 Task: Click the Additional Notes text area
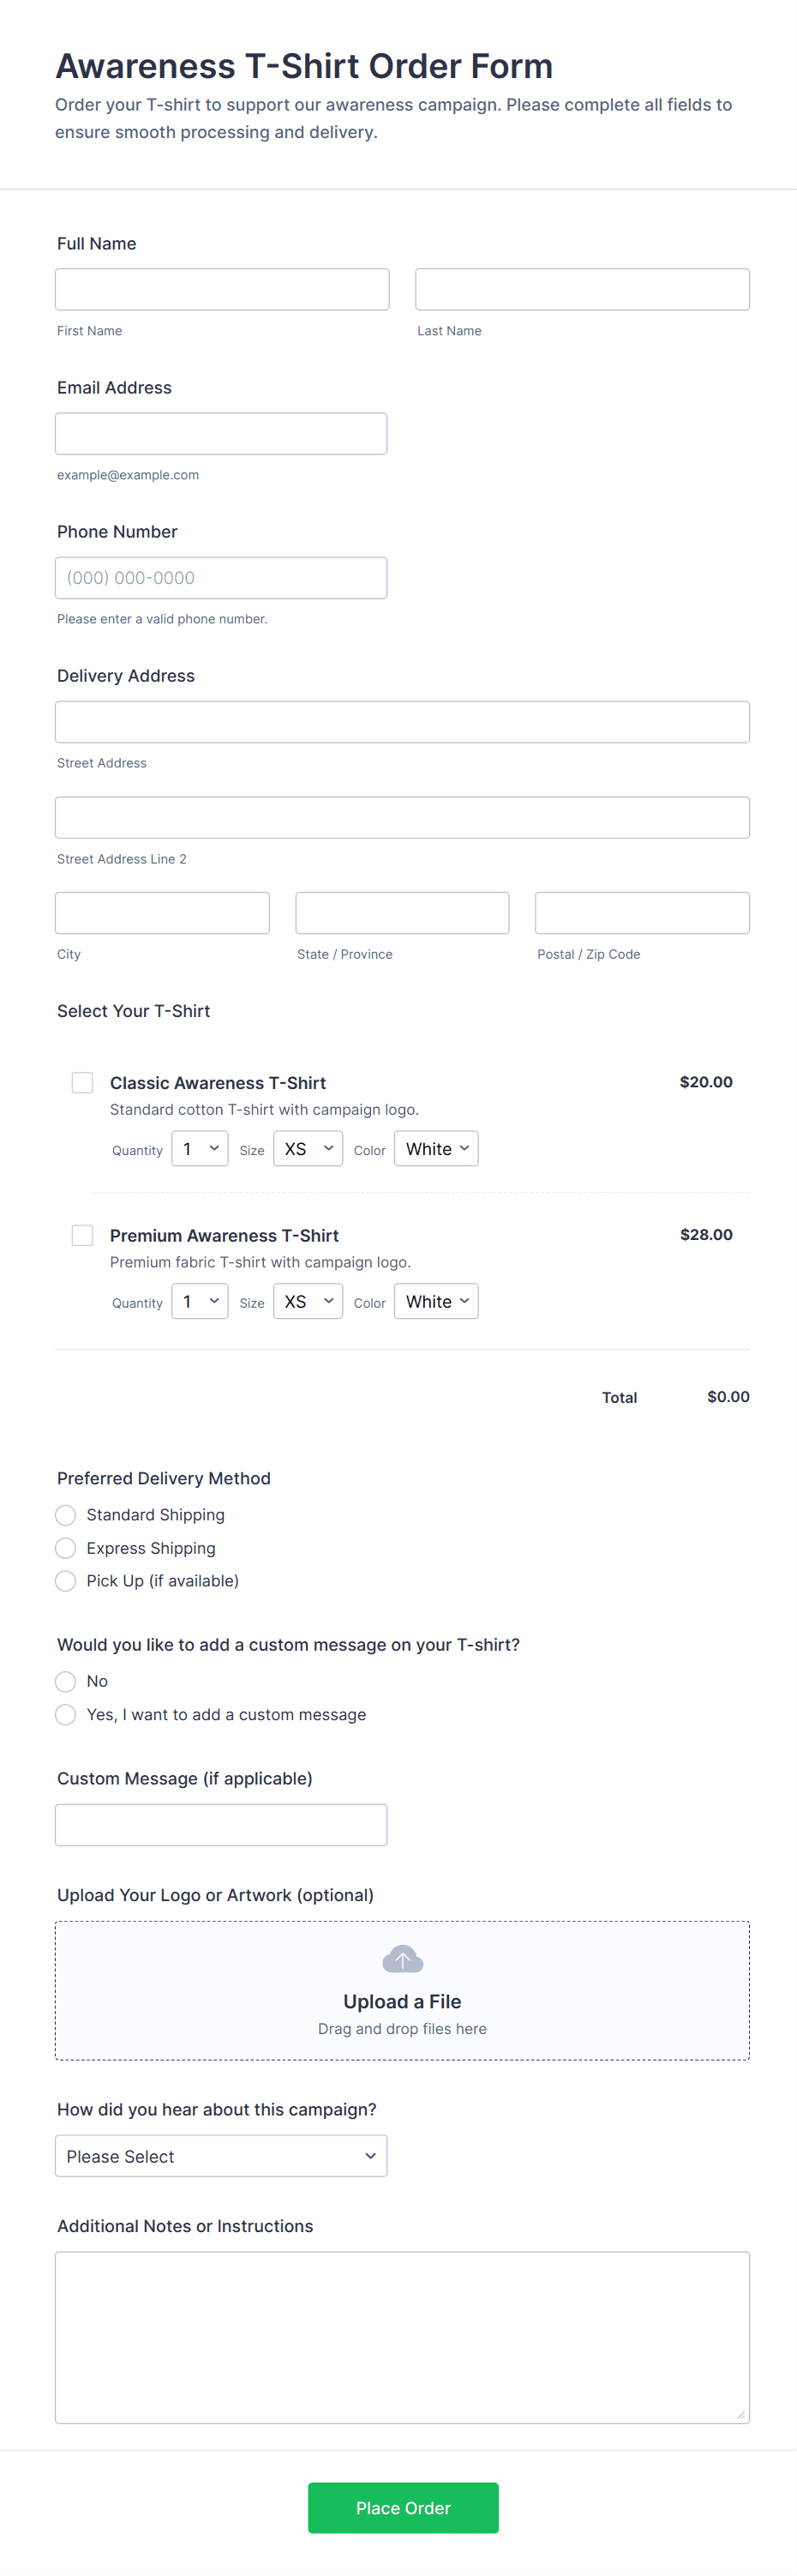pos(402,2338)
